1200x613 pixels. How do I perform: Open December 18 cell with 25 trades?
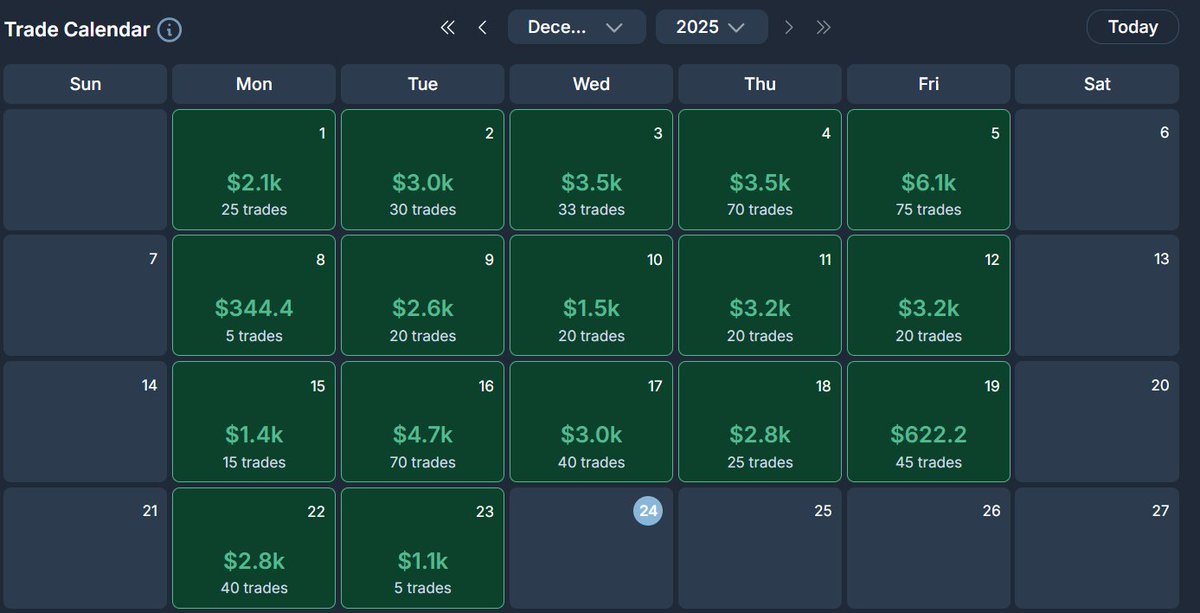[760, 422]
